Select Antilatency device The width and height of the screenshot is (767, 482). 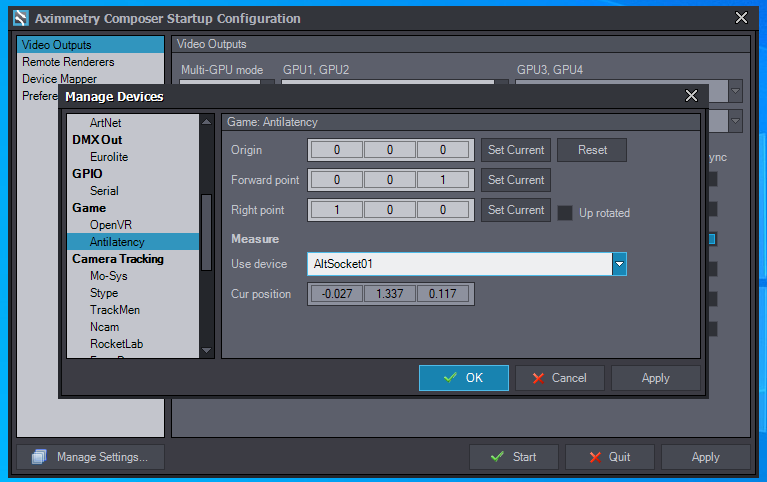click(x=133, y=242)
